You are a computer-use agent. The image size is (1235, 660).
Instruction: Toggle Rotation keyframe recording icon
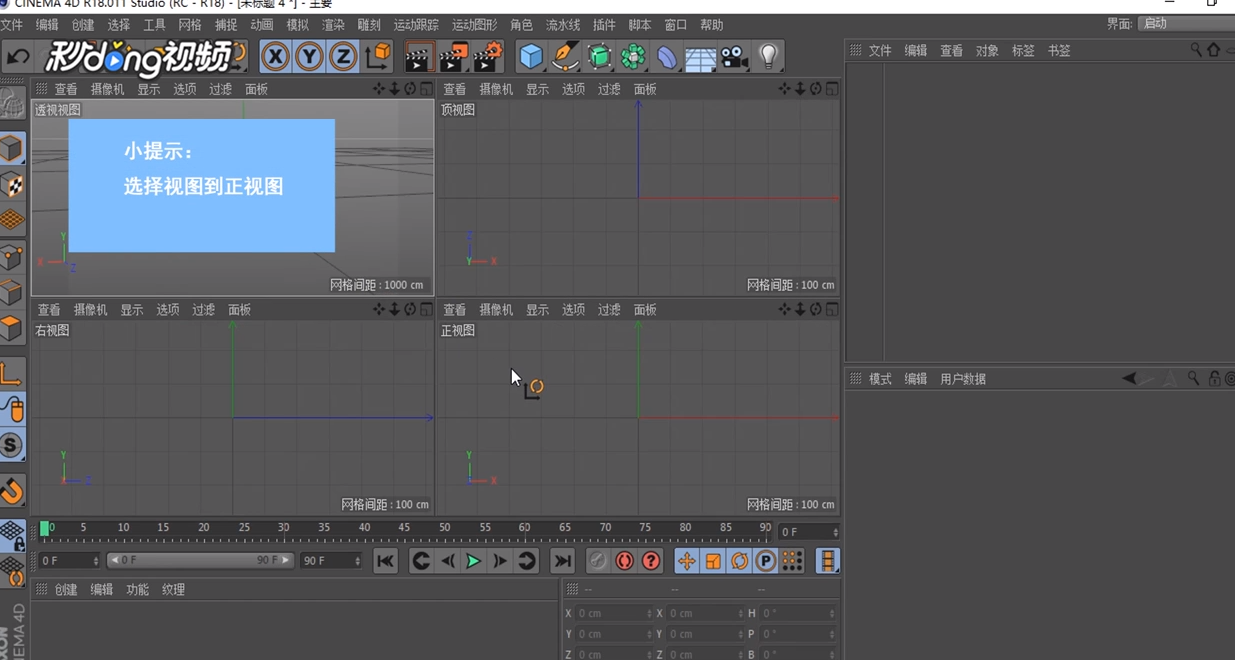pyautogui.click(x=739, y=561)
